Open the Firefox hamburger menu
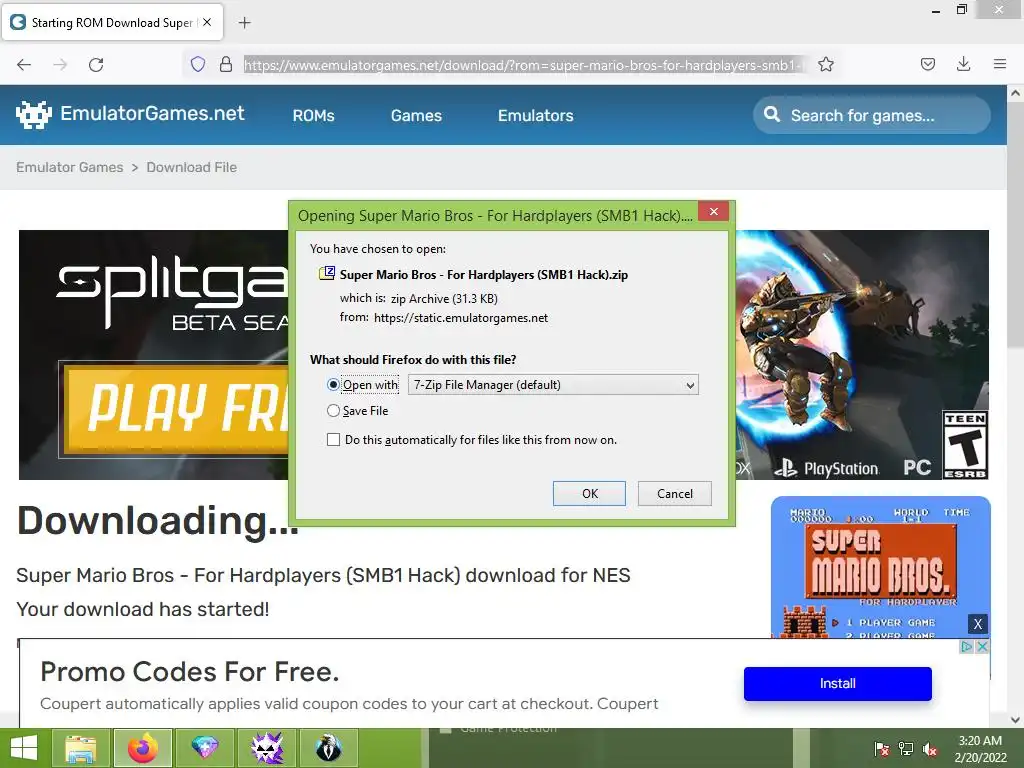Viewport: 1024px width, 768px height. [x=1000, y=64]
